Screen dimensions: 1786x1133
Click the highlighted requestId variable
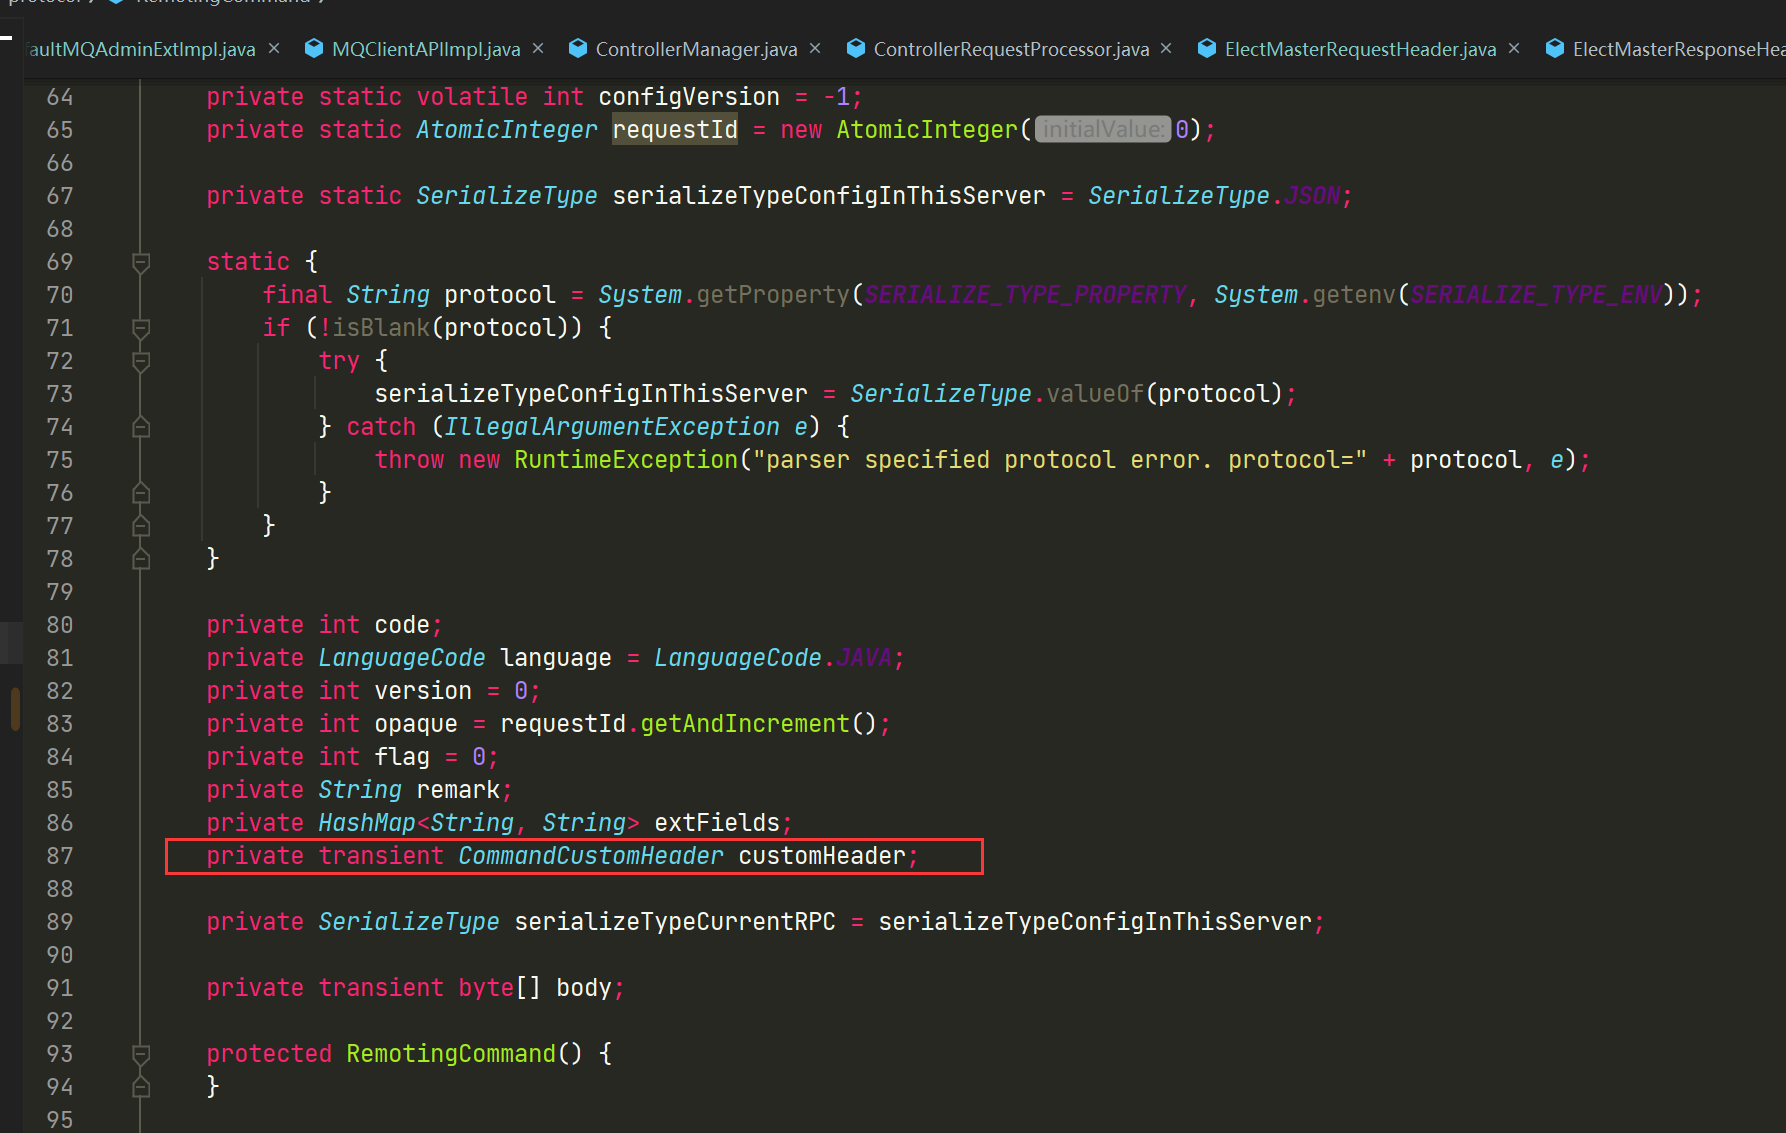(675, 130)
